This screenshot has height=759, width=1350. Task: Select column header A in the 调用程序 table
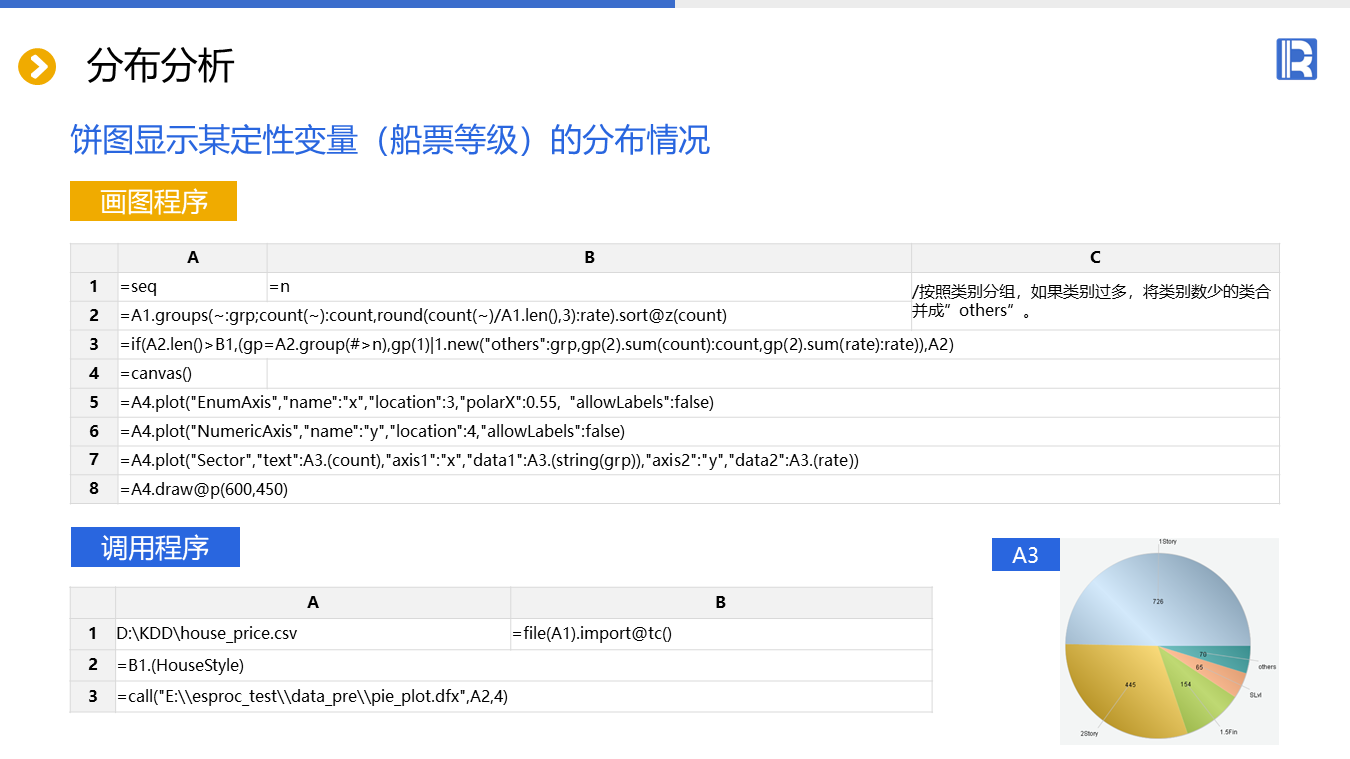click(313, 603)
